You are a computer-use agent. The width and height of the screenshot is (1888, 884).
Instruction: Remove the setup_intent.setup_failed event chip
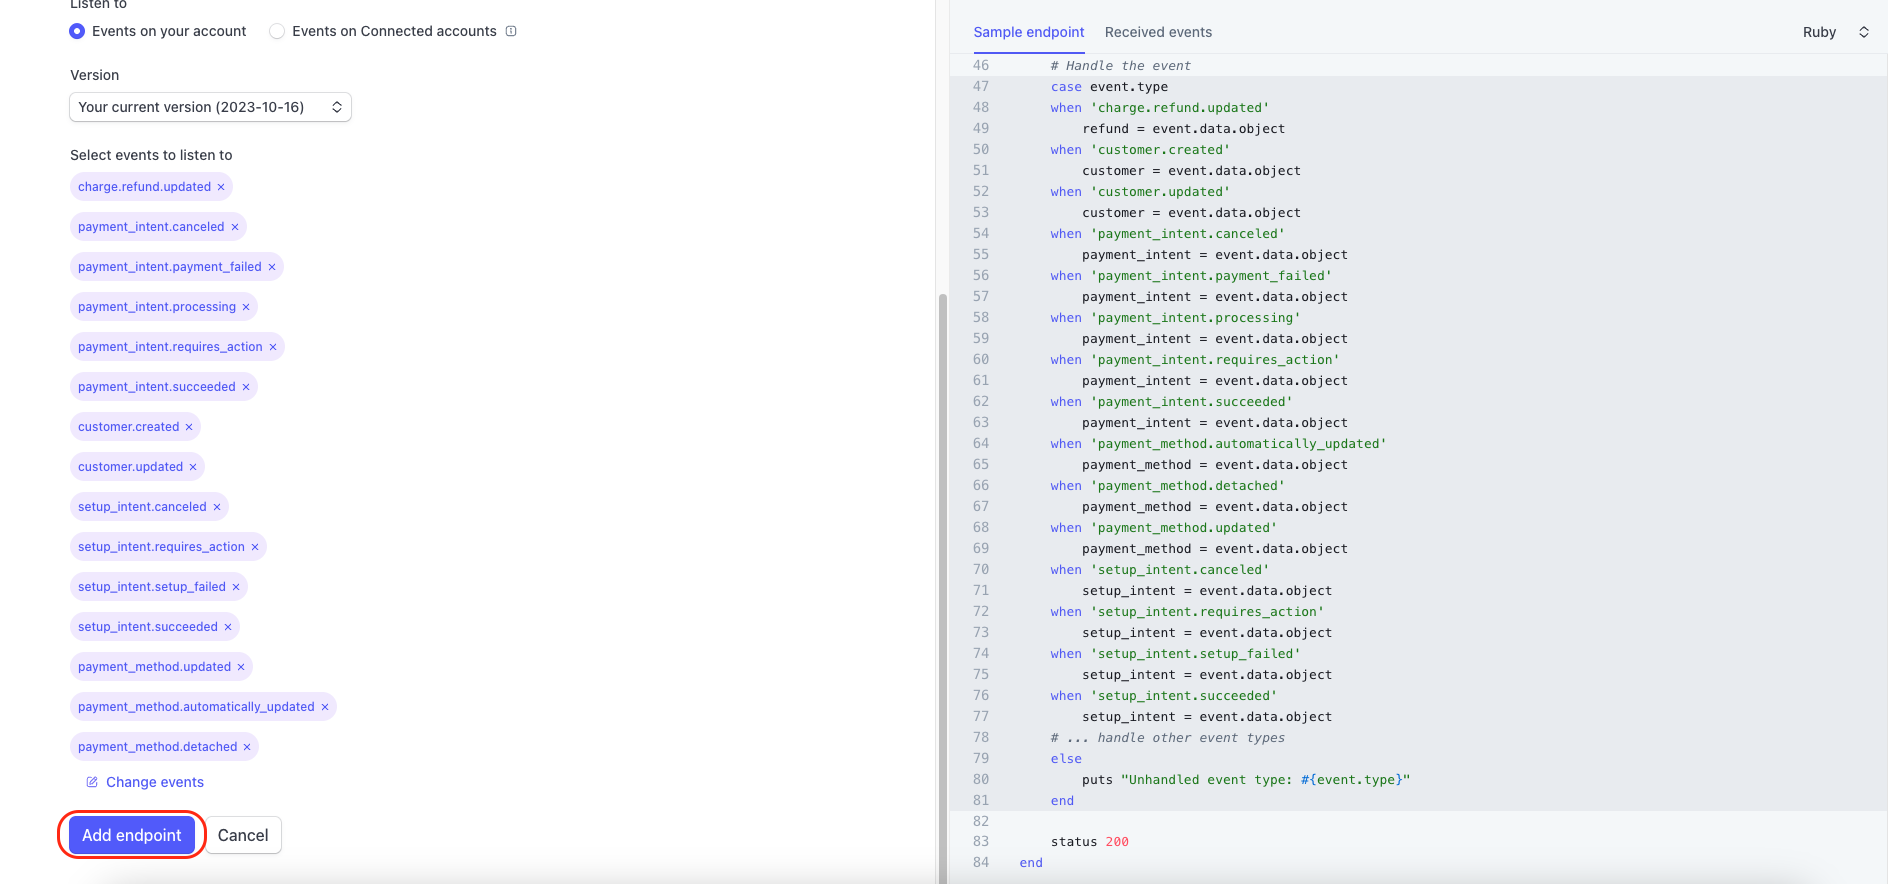tap(236, 587)
